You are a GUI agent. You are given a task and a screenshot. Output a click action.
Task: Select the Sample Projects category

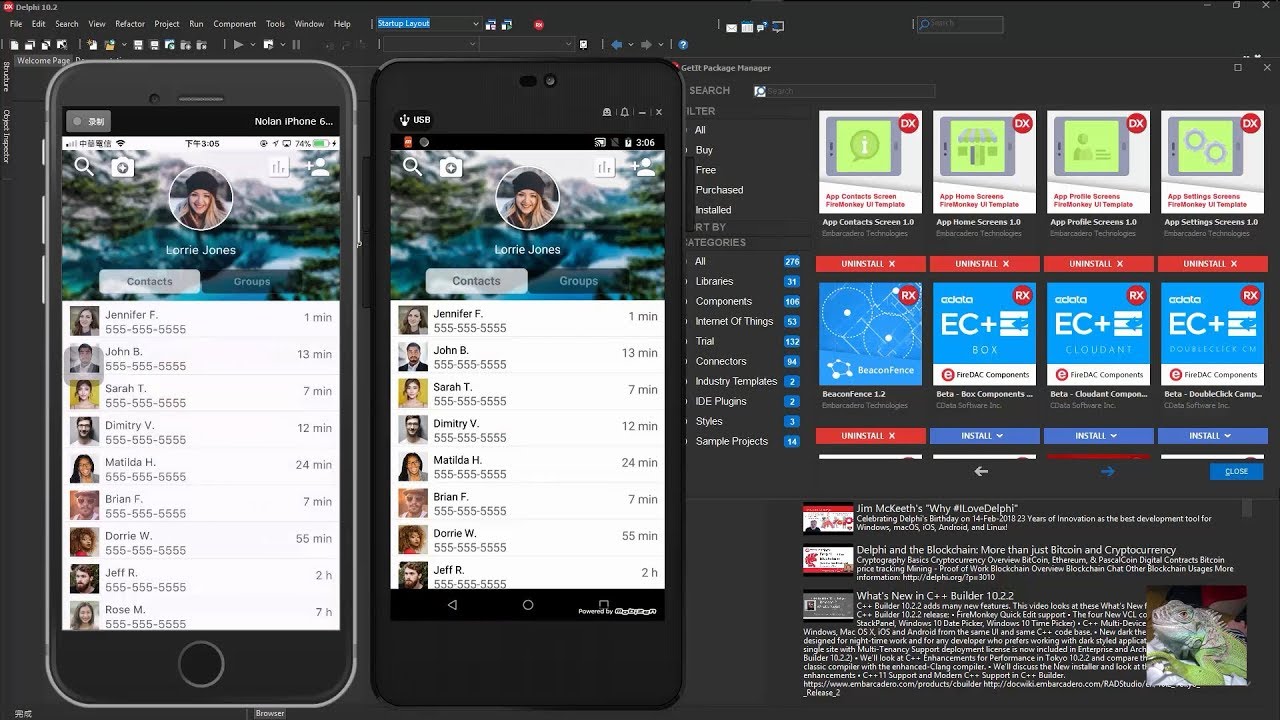coord(732,441)
